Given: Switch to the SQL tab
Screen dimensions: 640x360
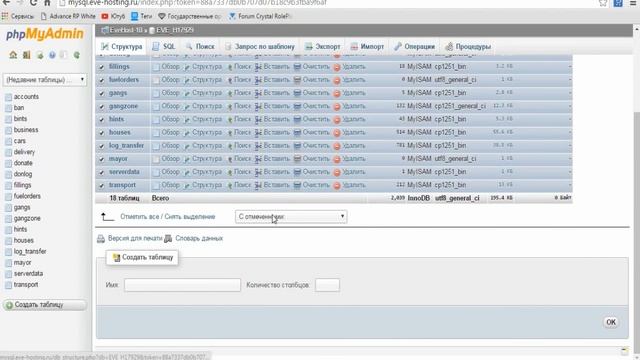Looking at the screenshot, I should pyautogui.click(x=164, y=47).
